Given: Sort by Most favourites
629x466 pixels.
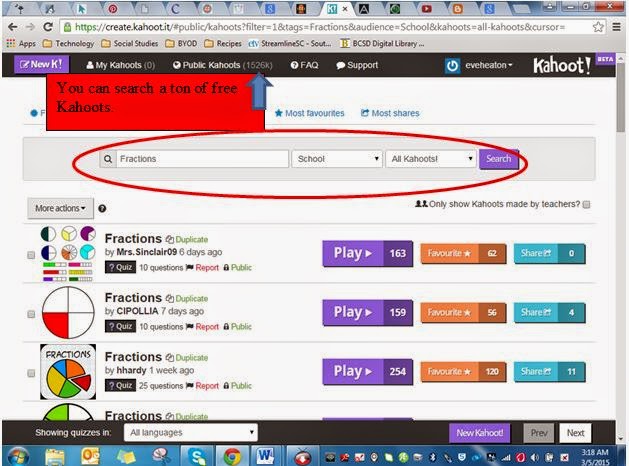Looking at the screenshot, I should point(309,113).
